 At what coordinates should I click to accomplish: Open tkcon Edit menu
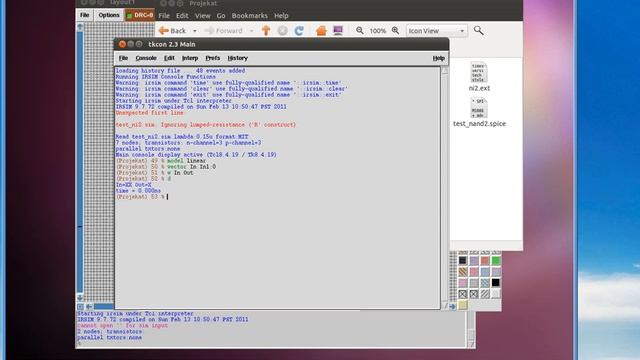[169, 58]
